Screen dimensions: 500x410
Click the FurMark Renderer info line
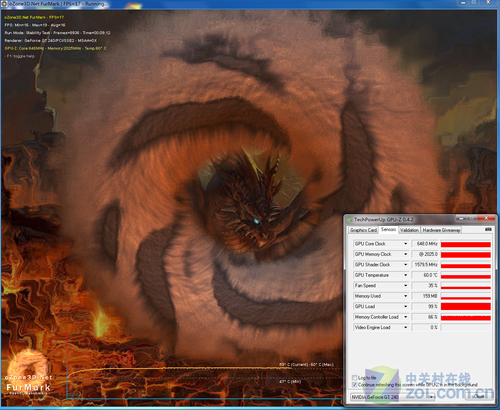(51, 41)
